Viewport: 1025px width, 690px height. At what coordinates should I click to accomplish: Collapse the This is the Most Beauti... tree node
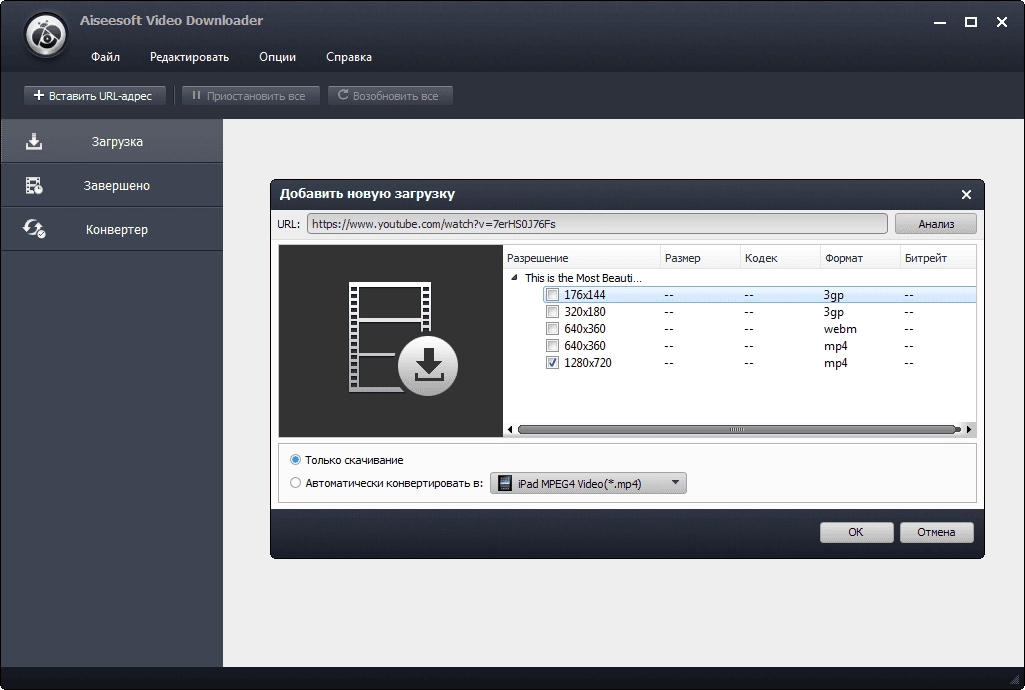pos(514,278)
